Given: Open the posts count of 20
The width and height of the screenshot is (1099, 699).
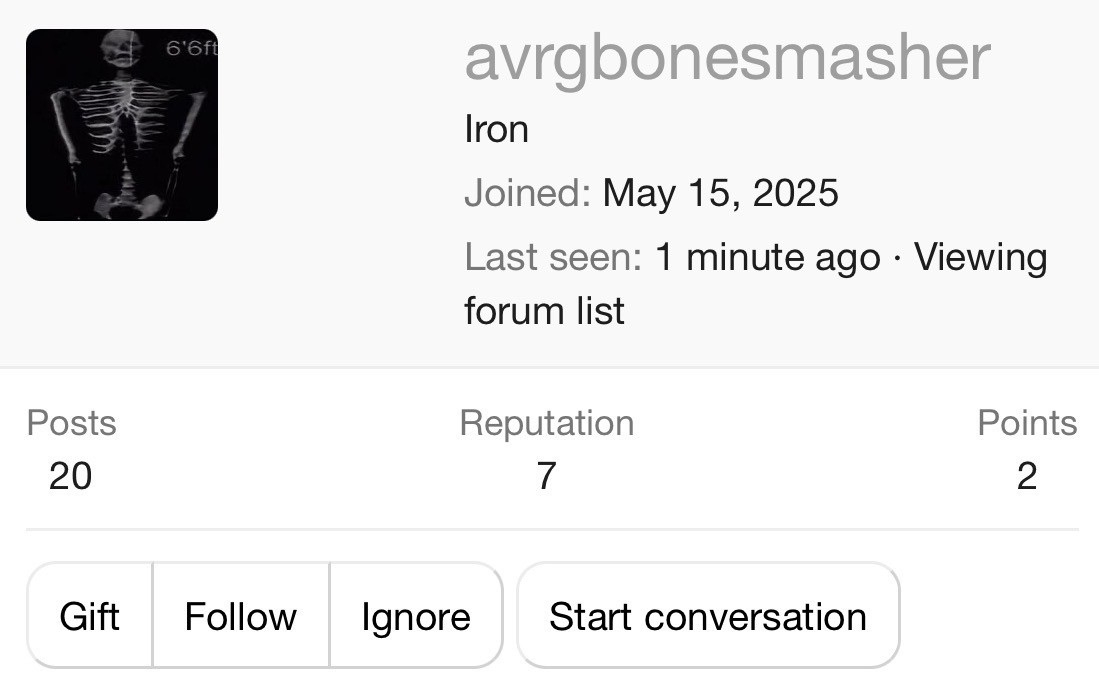Looking at the screenshot, I should tap(70, 476).
